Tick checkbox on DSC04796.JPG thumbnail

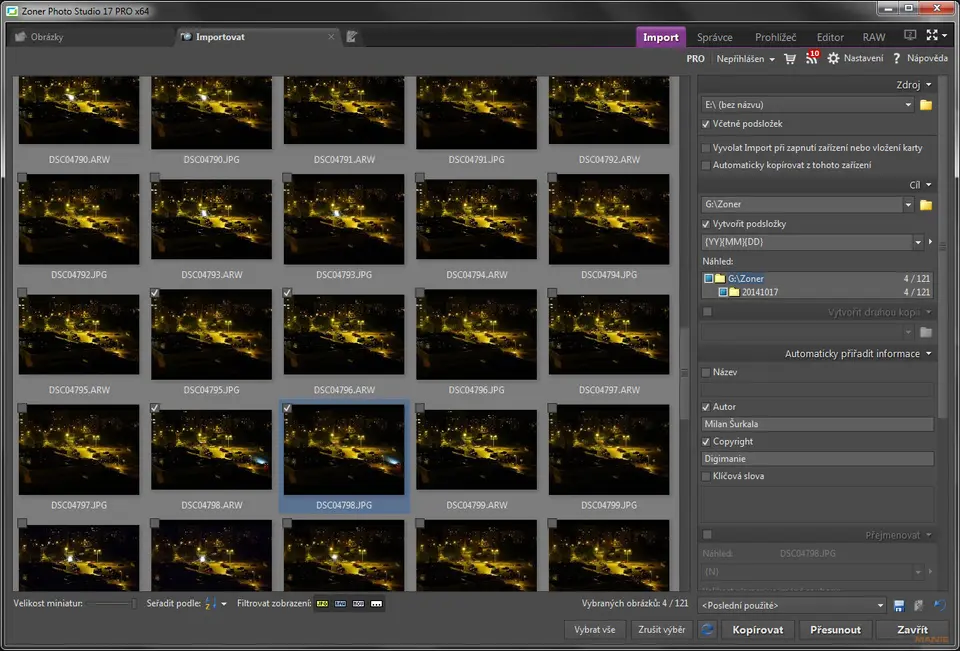tap(421, 293)
